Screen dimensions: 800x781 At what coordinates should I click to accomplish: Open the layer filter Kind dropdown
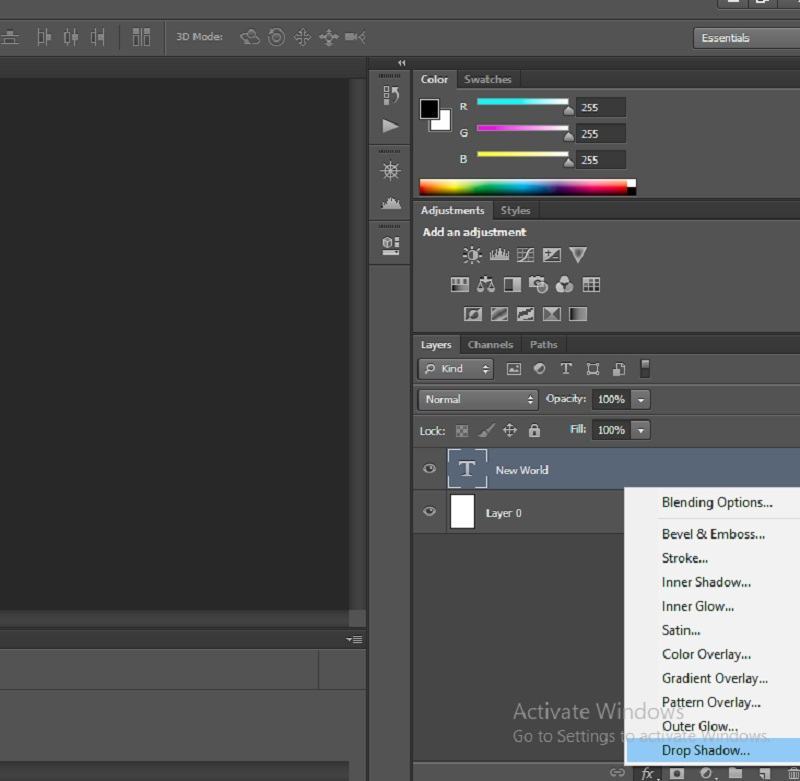pos(455,369)
